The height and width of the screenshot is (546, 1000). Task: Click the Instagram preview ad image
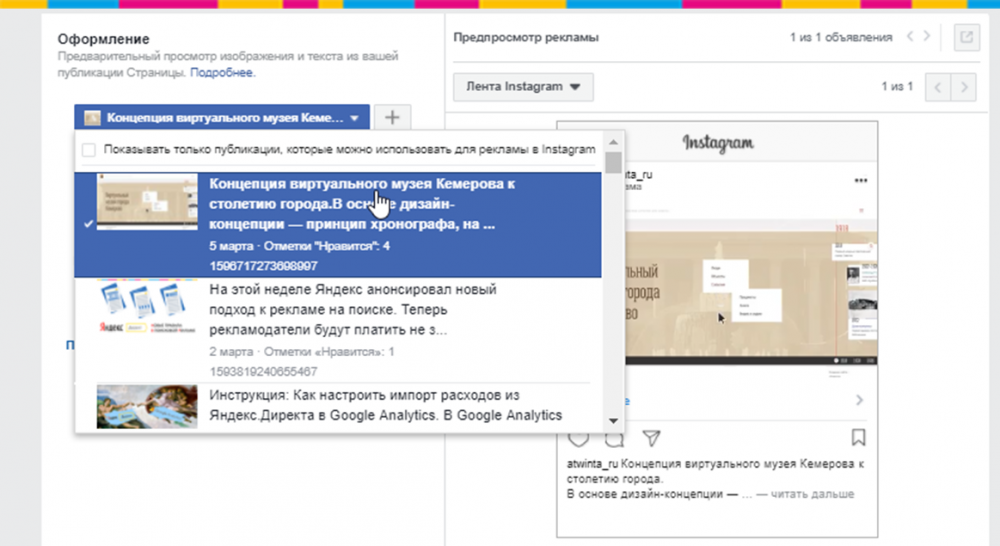[751, 292]
